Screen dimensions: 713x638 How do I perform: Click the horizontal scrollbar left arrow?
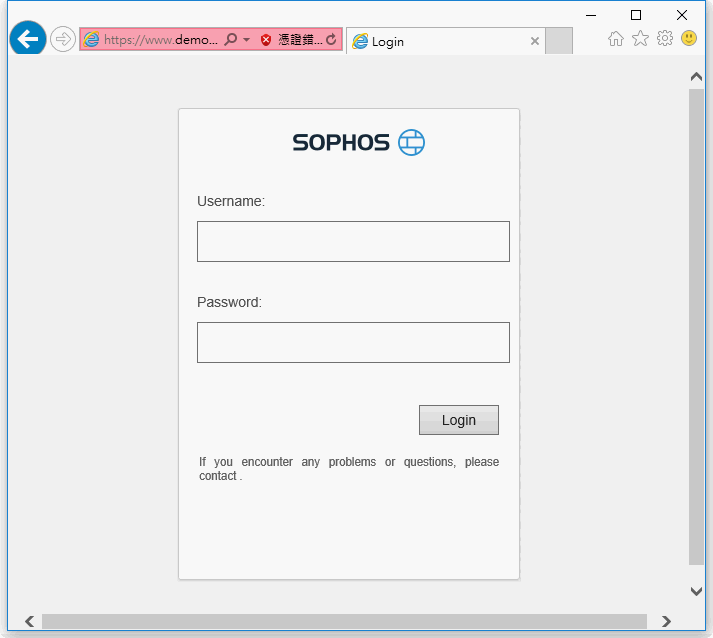[x=30, y=621]
